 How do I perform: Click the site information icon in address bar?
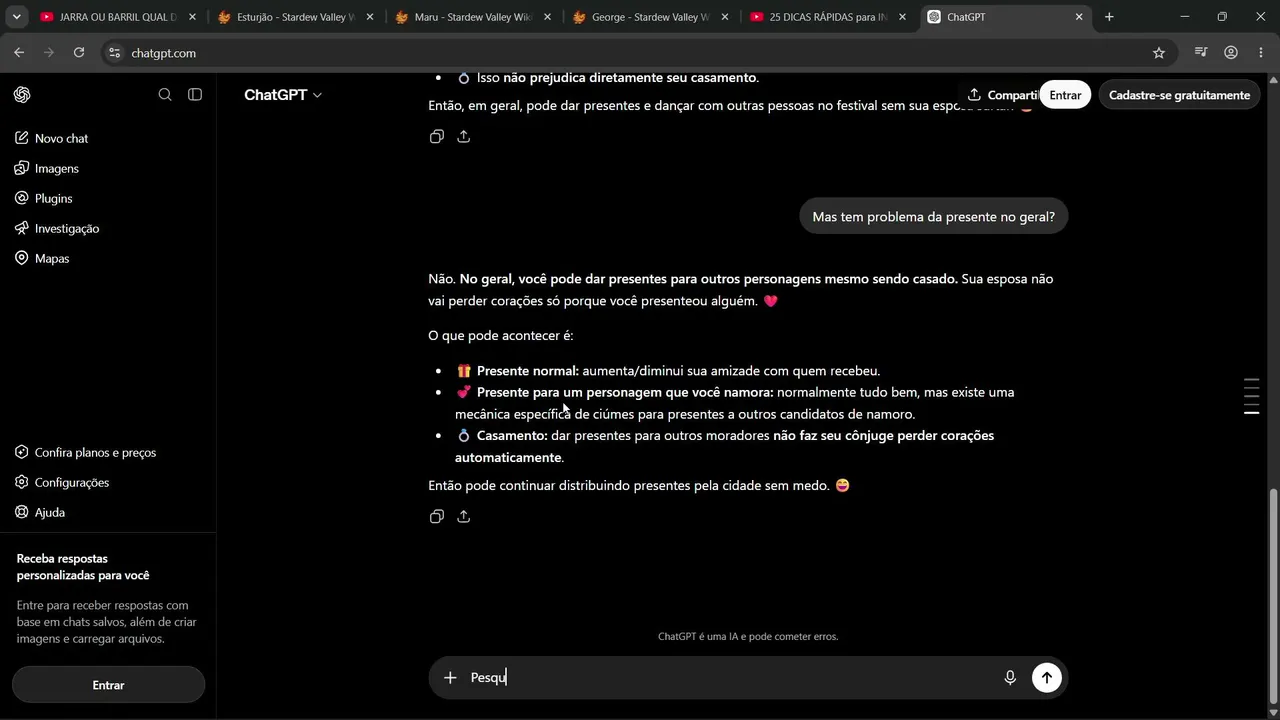(x=114, y=53)
